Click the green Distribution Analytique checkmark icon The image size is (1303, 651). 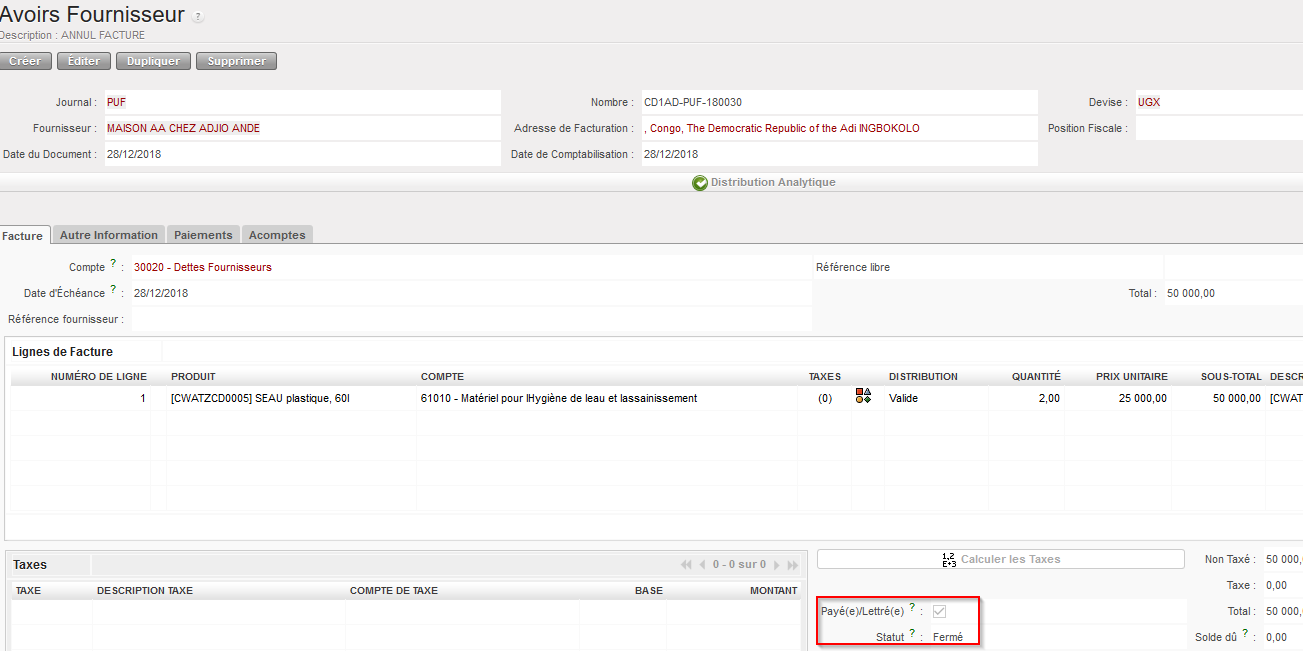coord(700,183)
